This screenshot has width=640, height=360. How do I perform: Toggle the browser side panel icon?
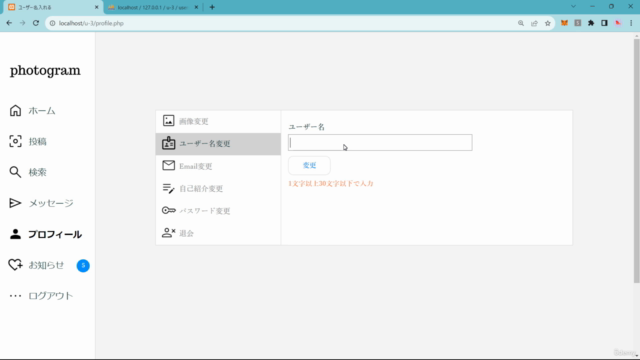tap(604, 23)
